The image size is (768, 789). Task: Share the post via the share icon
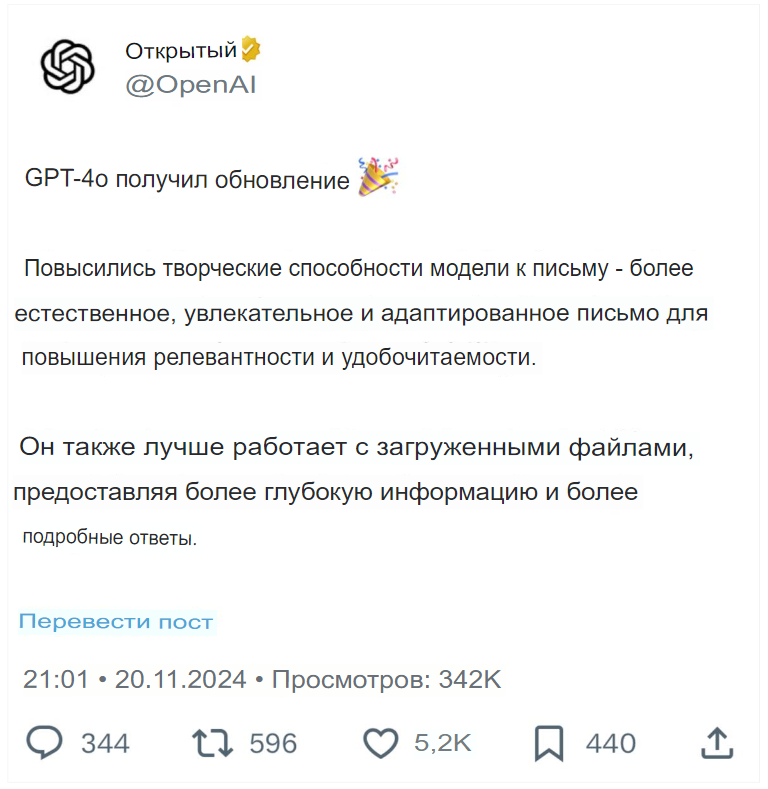(x=718, y=743)
